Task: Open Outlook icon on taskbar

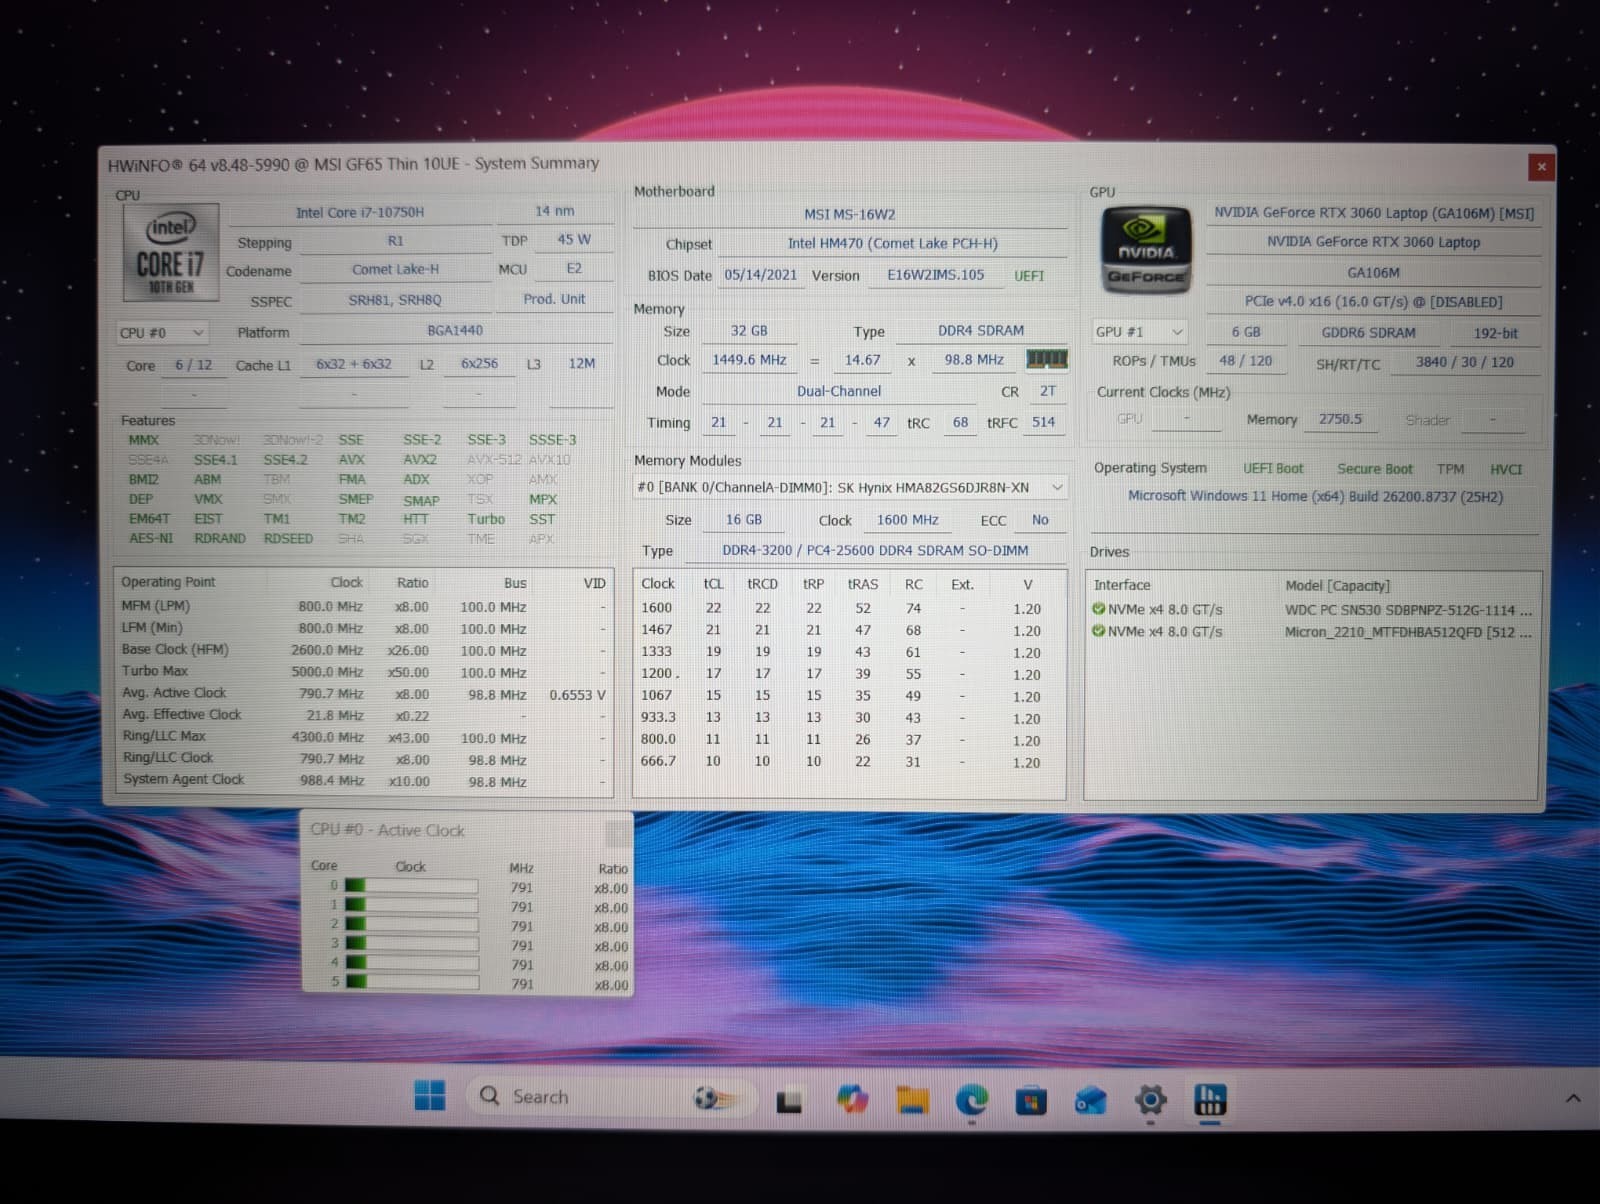Action: pos(1091,1101)
